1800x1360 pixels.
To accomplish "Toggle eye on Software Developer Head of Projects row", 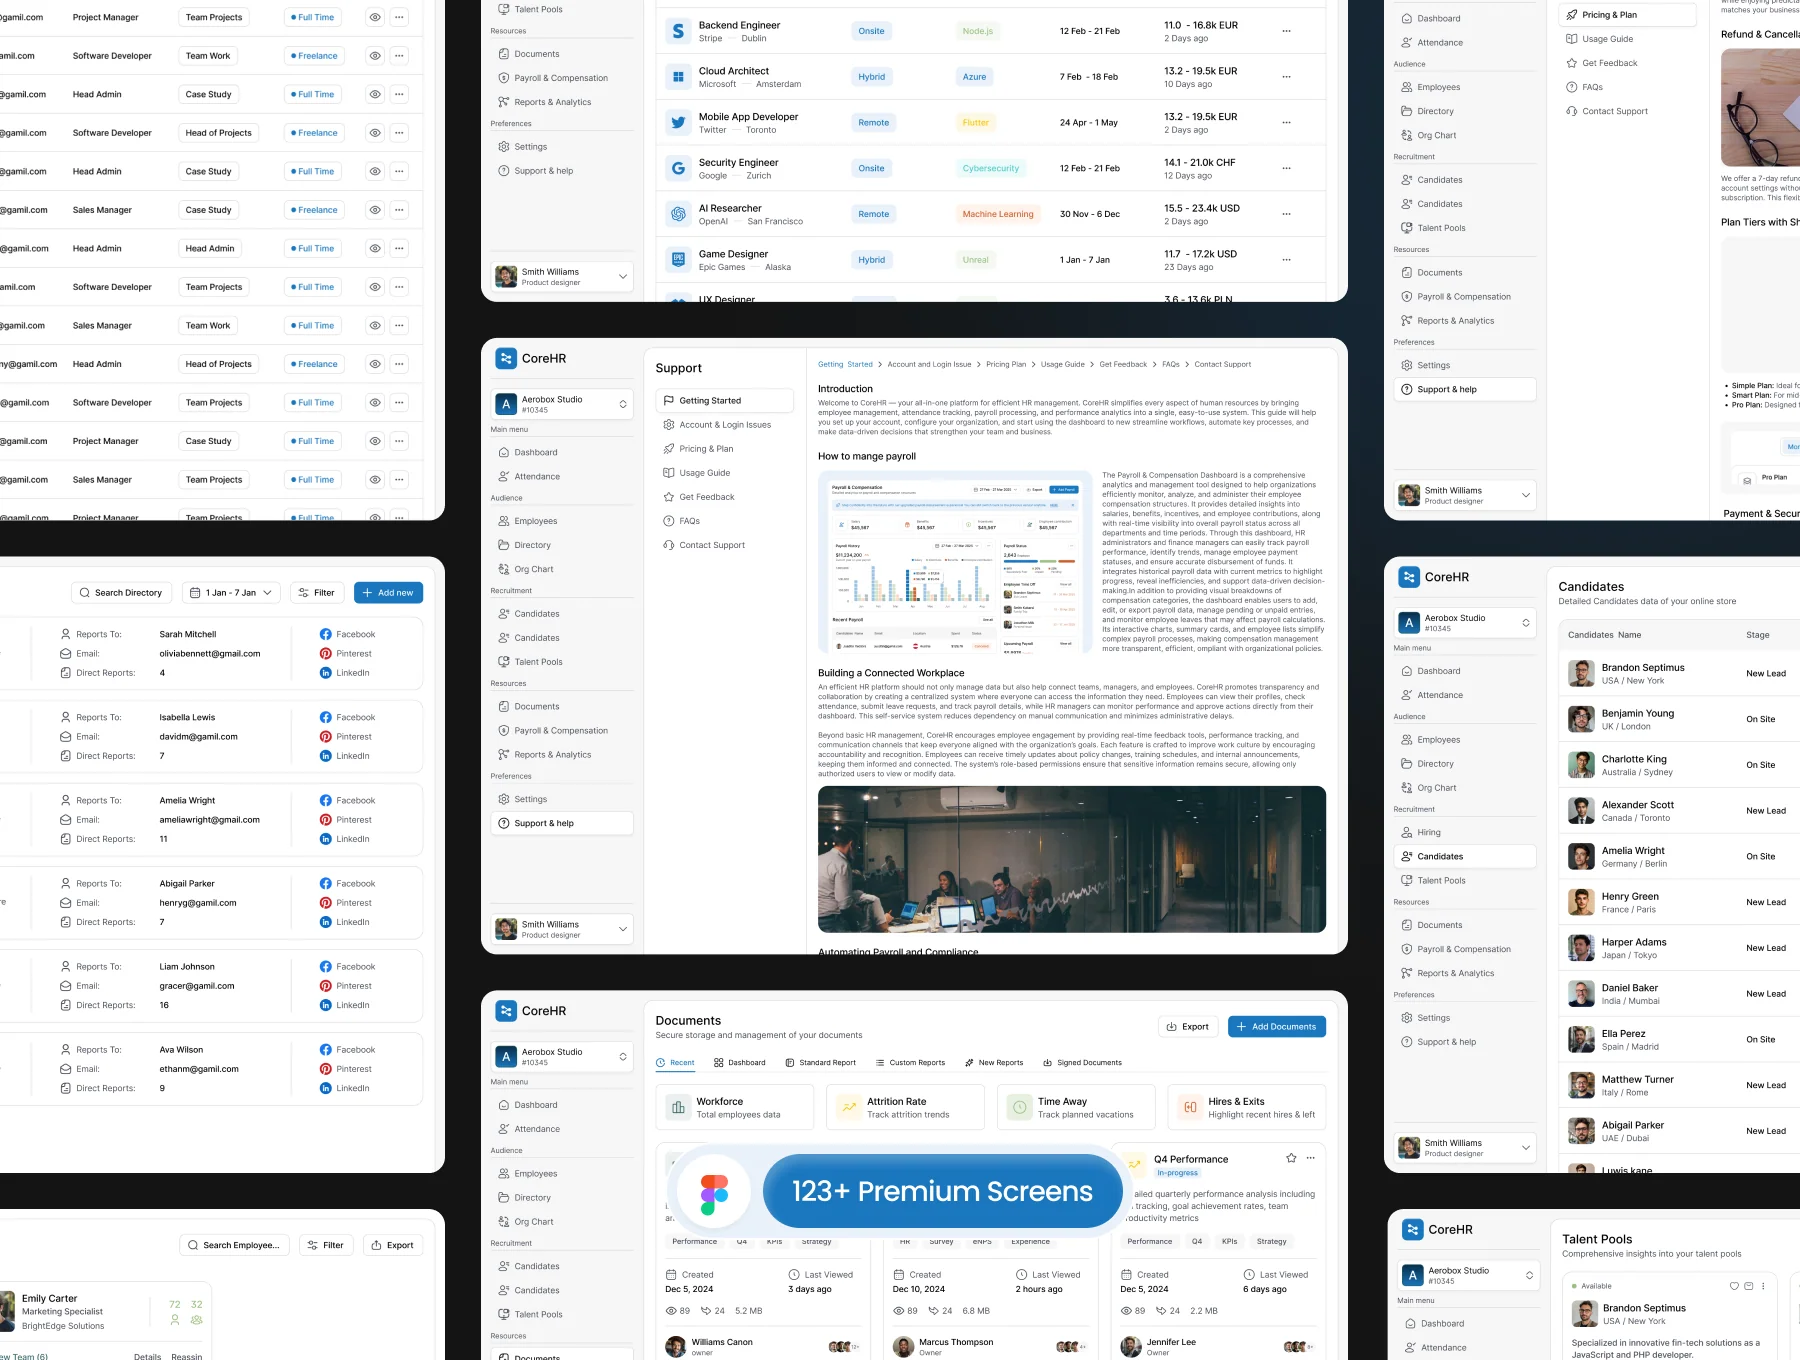I will coord(375,133).
